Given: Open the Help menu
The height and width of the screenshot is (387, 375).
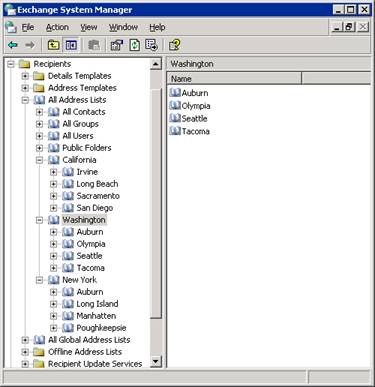Looking at the screenshot, I should [x=157, y=27].
